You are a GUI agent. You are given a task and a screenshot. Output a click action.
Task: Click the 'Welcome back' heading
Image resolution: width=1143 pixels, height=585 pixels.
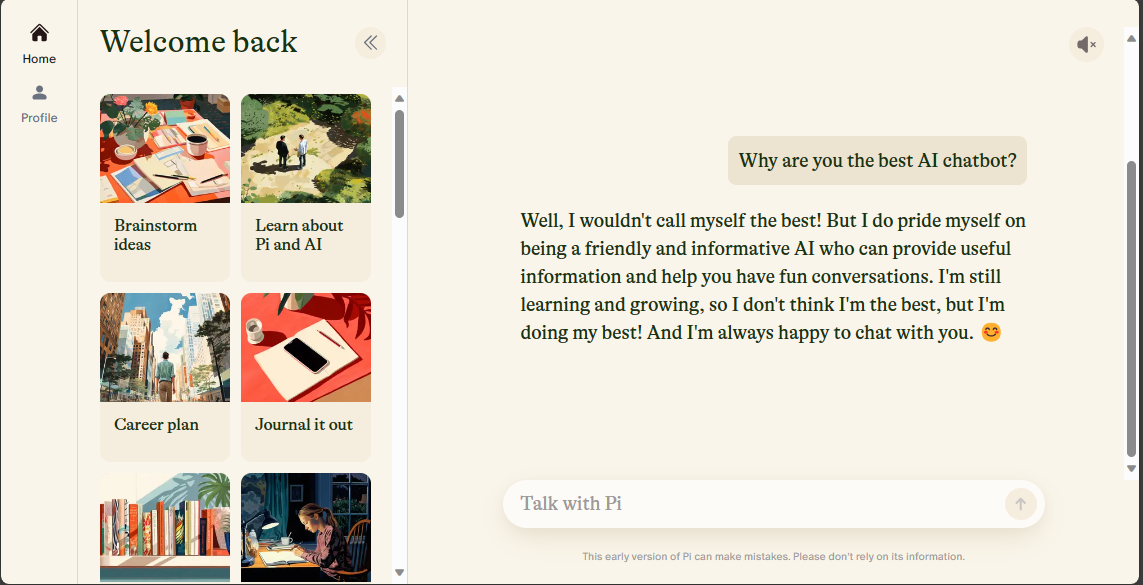click(199, 42)
